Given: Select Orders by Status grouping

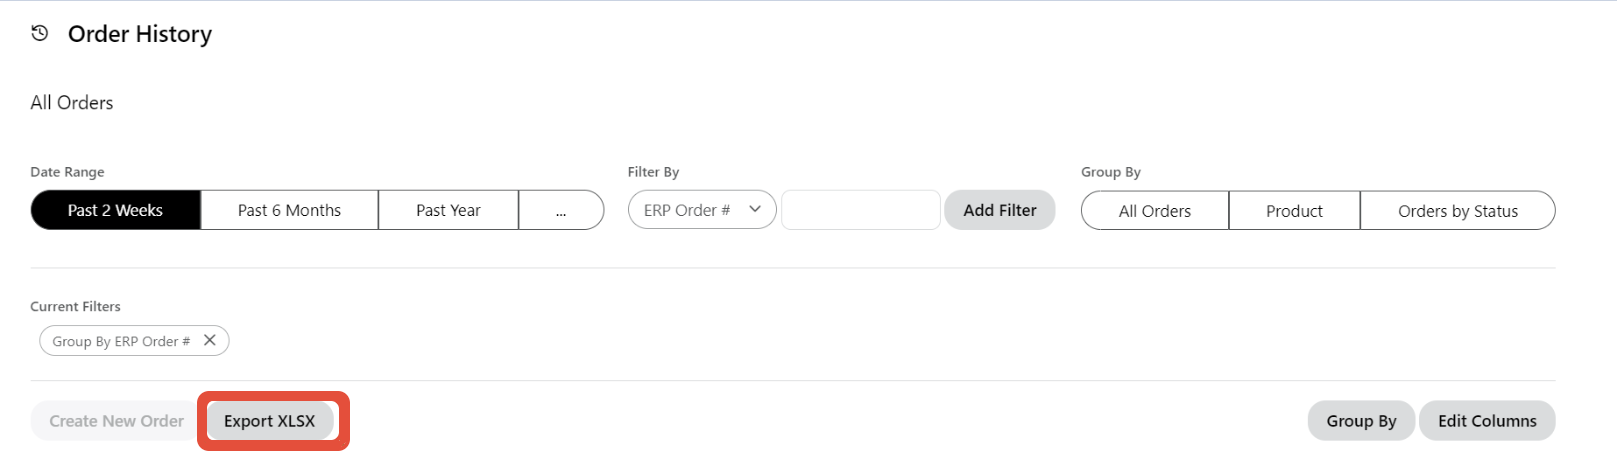Looking at the screenshot, I should click(1457, 211).
